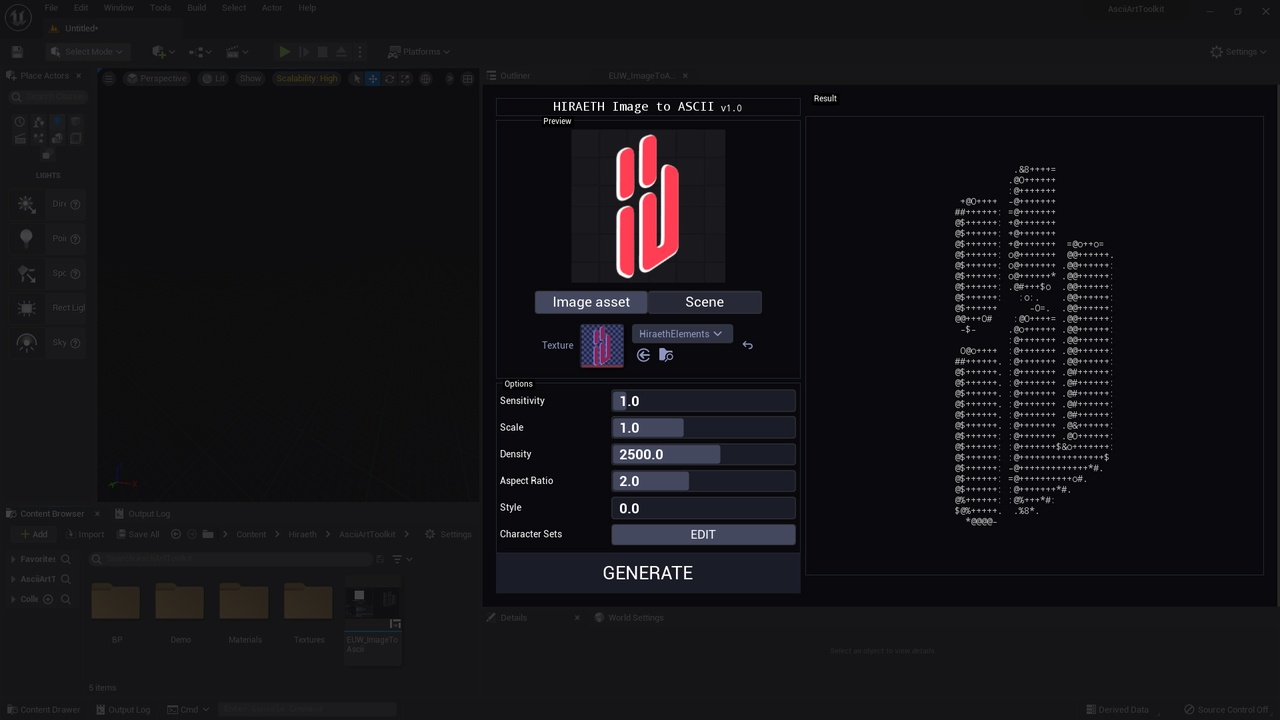The image size is (1280, 720).
Task: Reset Texture property to default
Action: click(748, 345)
